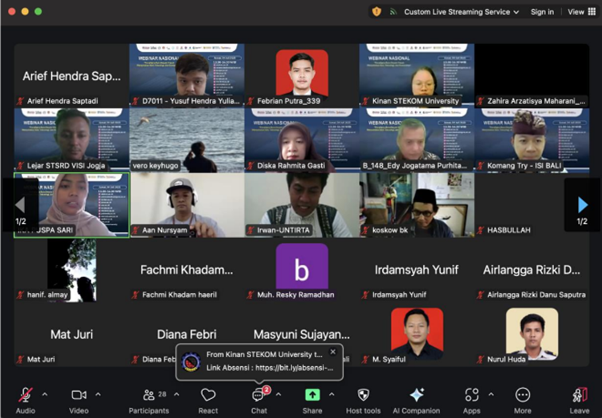The height and width of the screenshot is (418, 602).
Task: Select Febrian Putra_339's tile
Action: point(302,75)
